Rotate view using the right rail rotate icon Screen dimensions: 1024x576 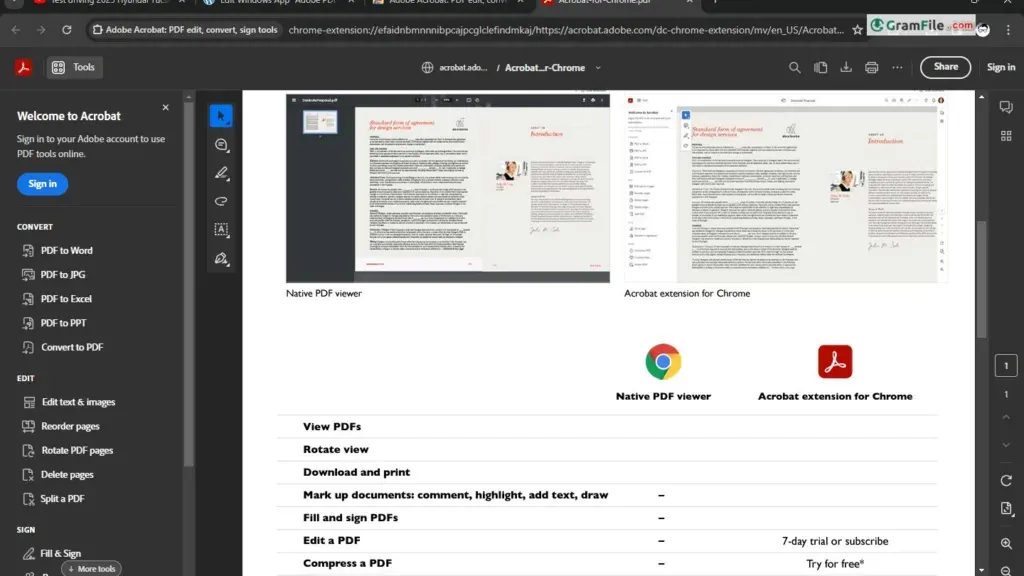(x=1006, y=481)
